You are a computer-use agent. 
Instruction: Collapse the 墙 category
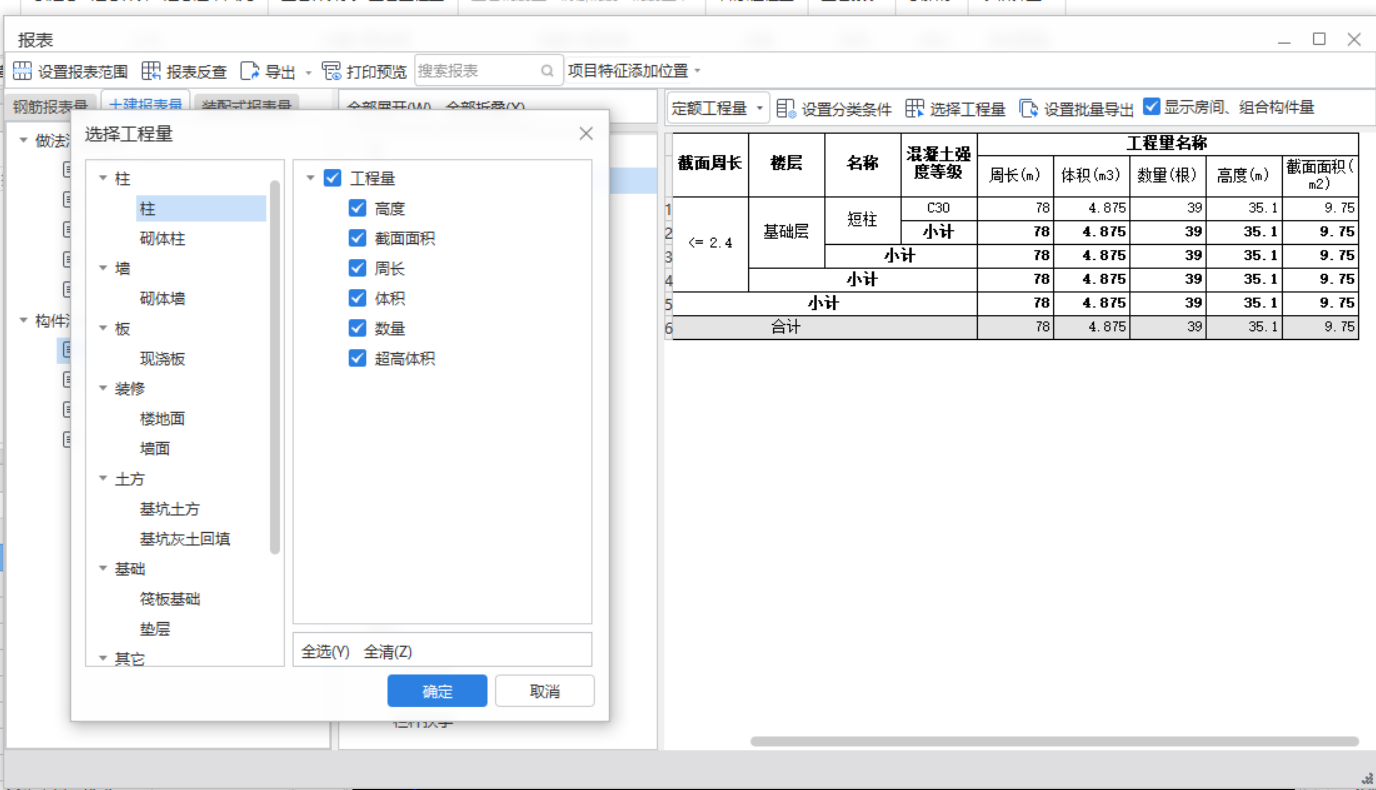click(103, 269)
